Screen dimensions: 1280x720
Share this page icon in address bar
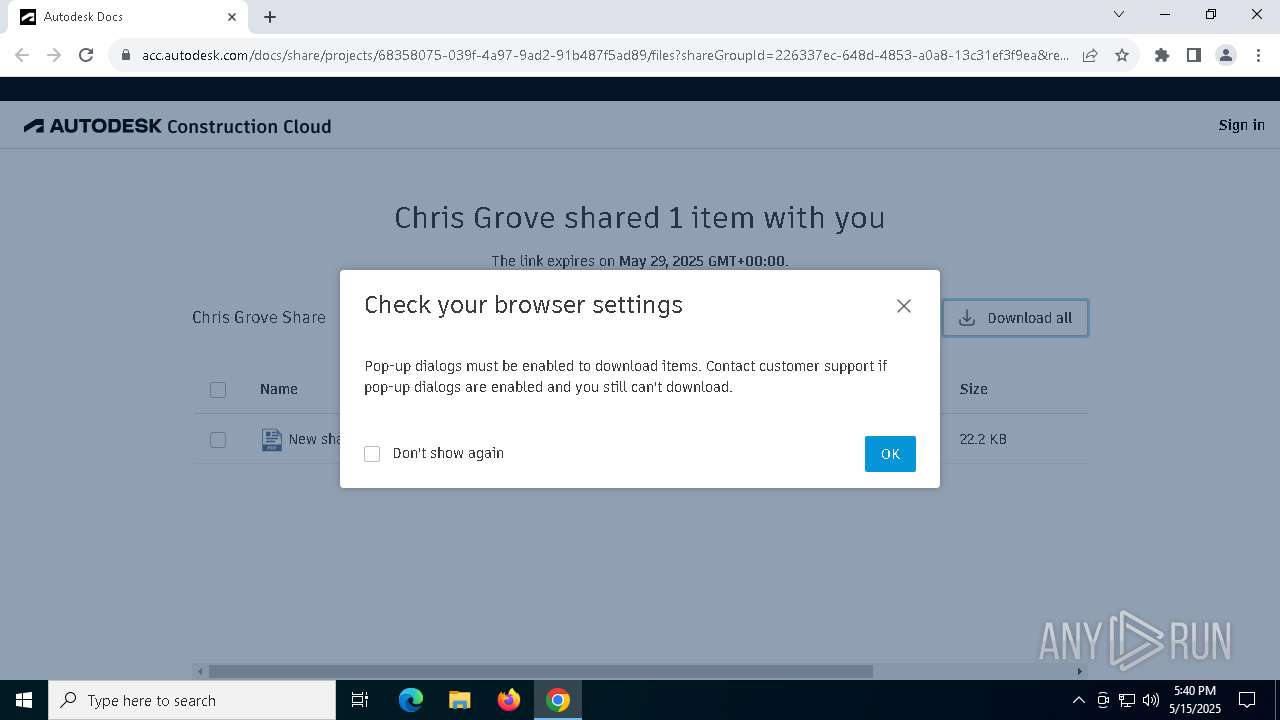coord(1090,55)
